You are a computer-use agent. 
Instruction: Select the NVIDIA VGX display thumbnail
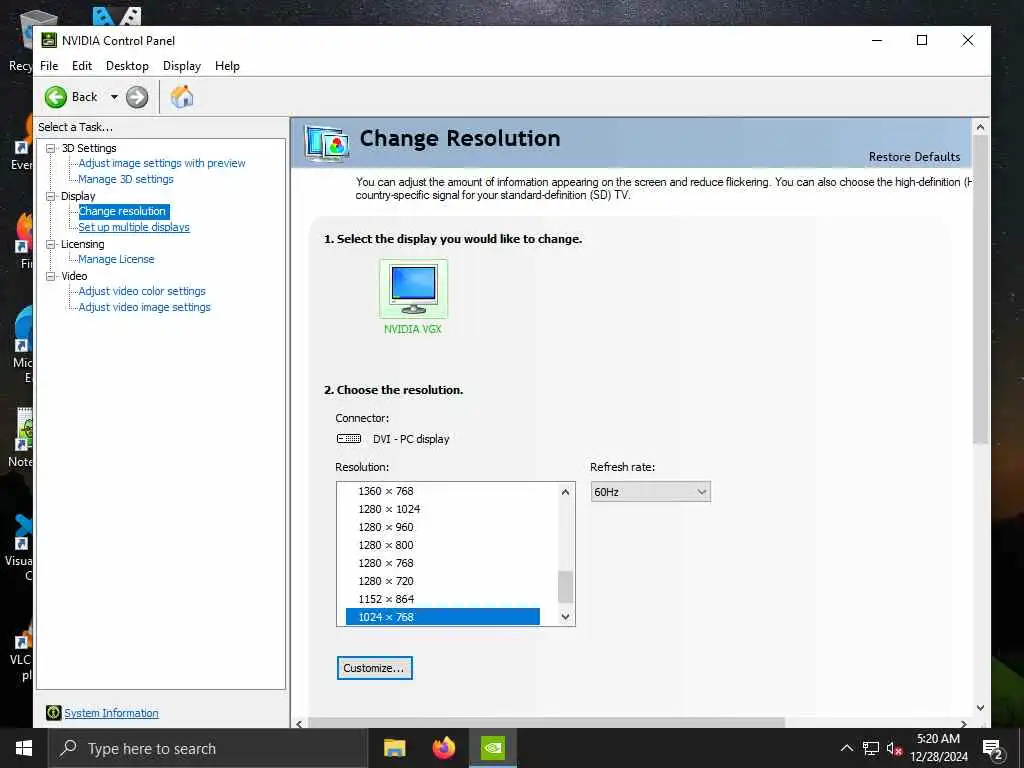tap(413, 289)
